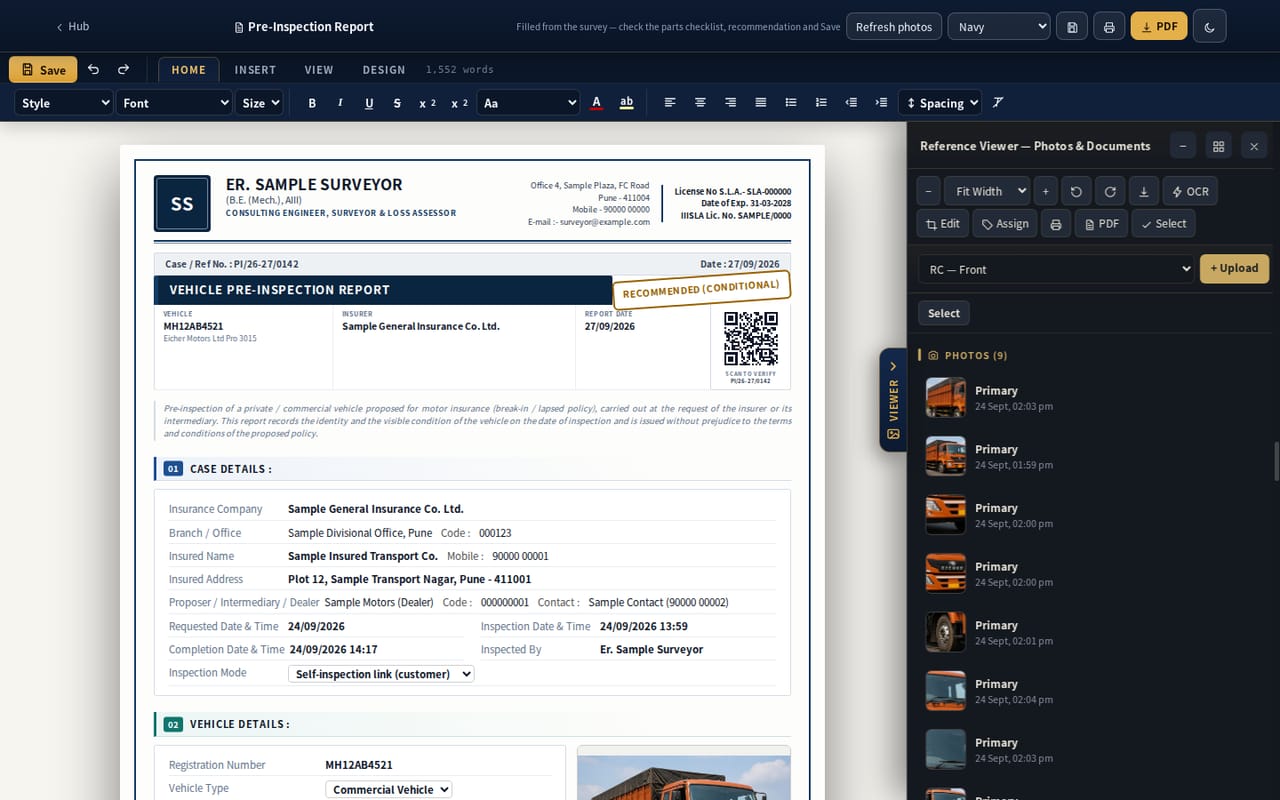The image size is (1280, 800).
Task: Undo the last edit
Action: 93,70
